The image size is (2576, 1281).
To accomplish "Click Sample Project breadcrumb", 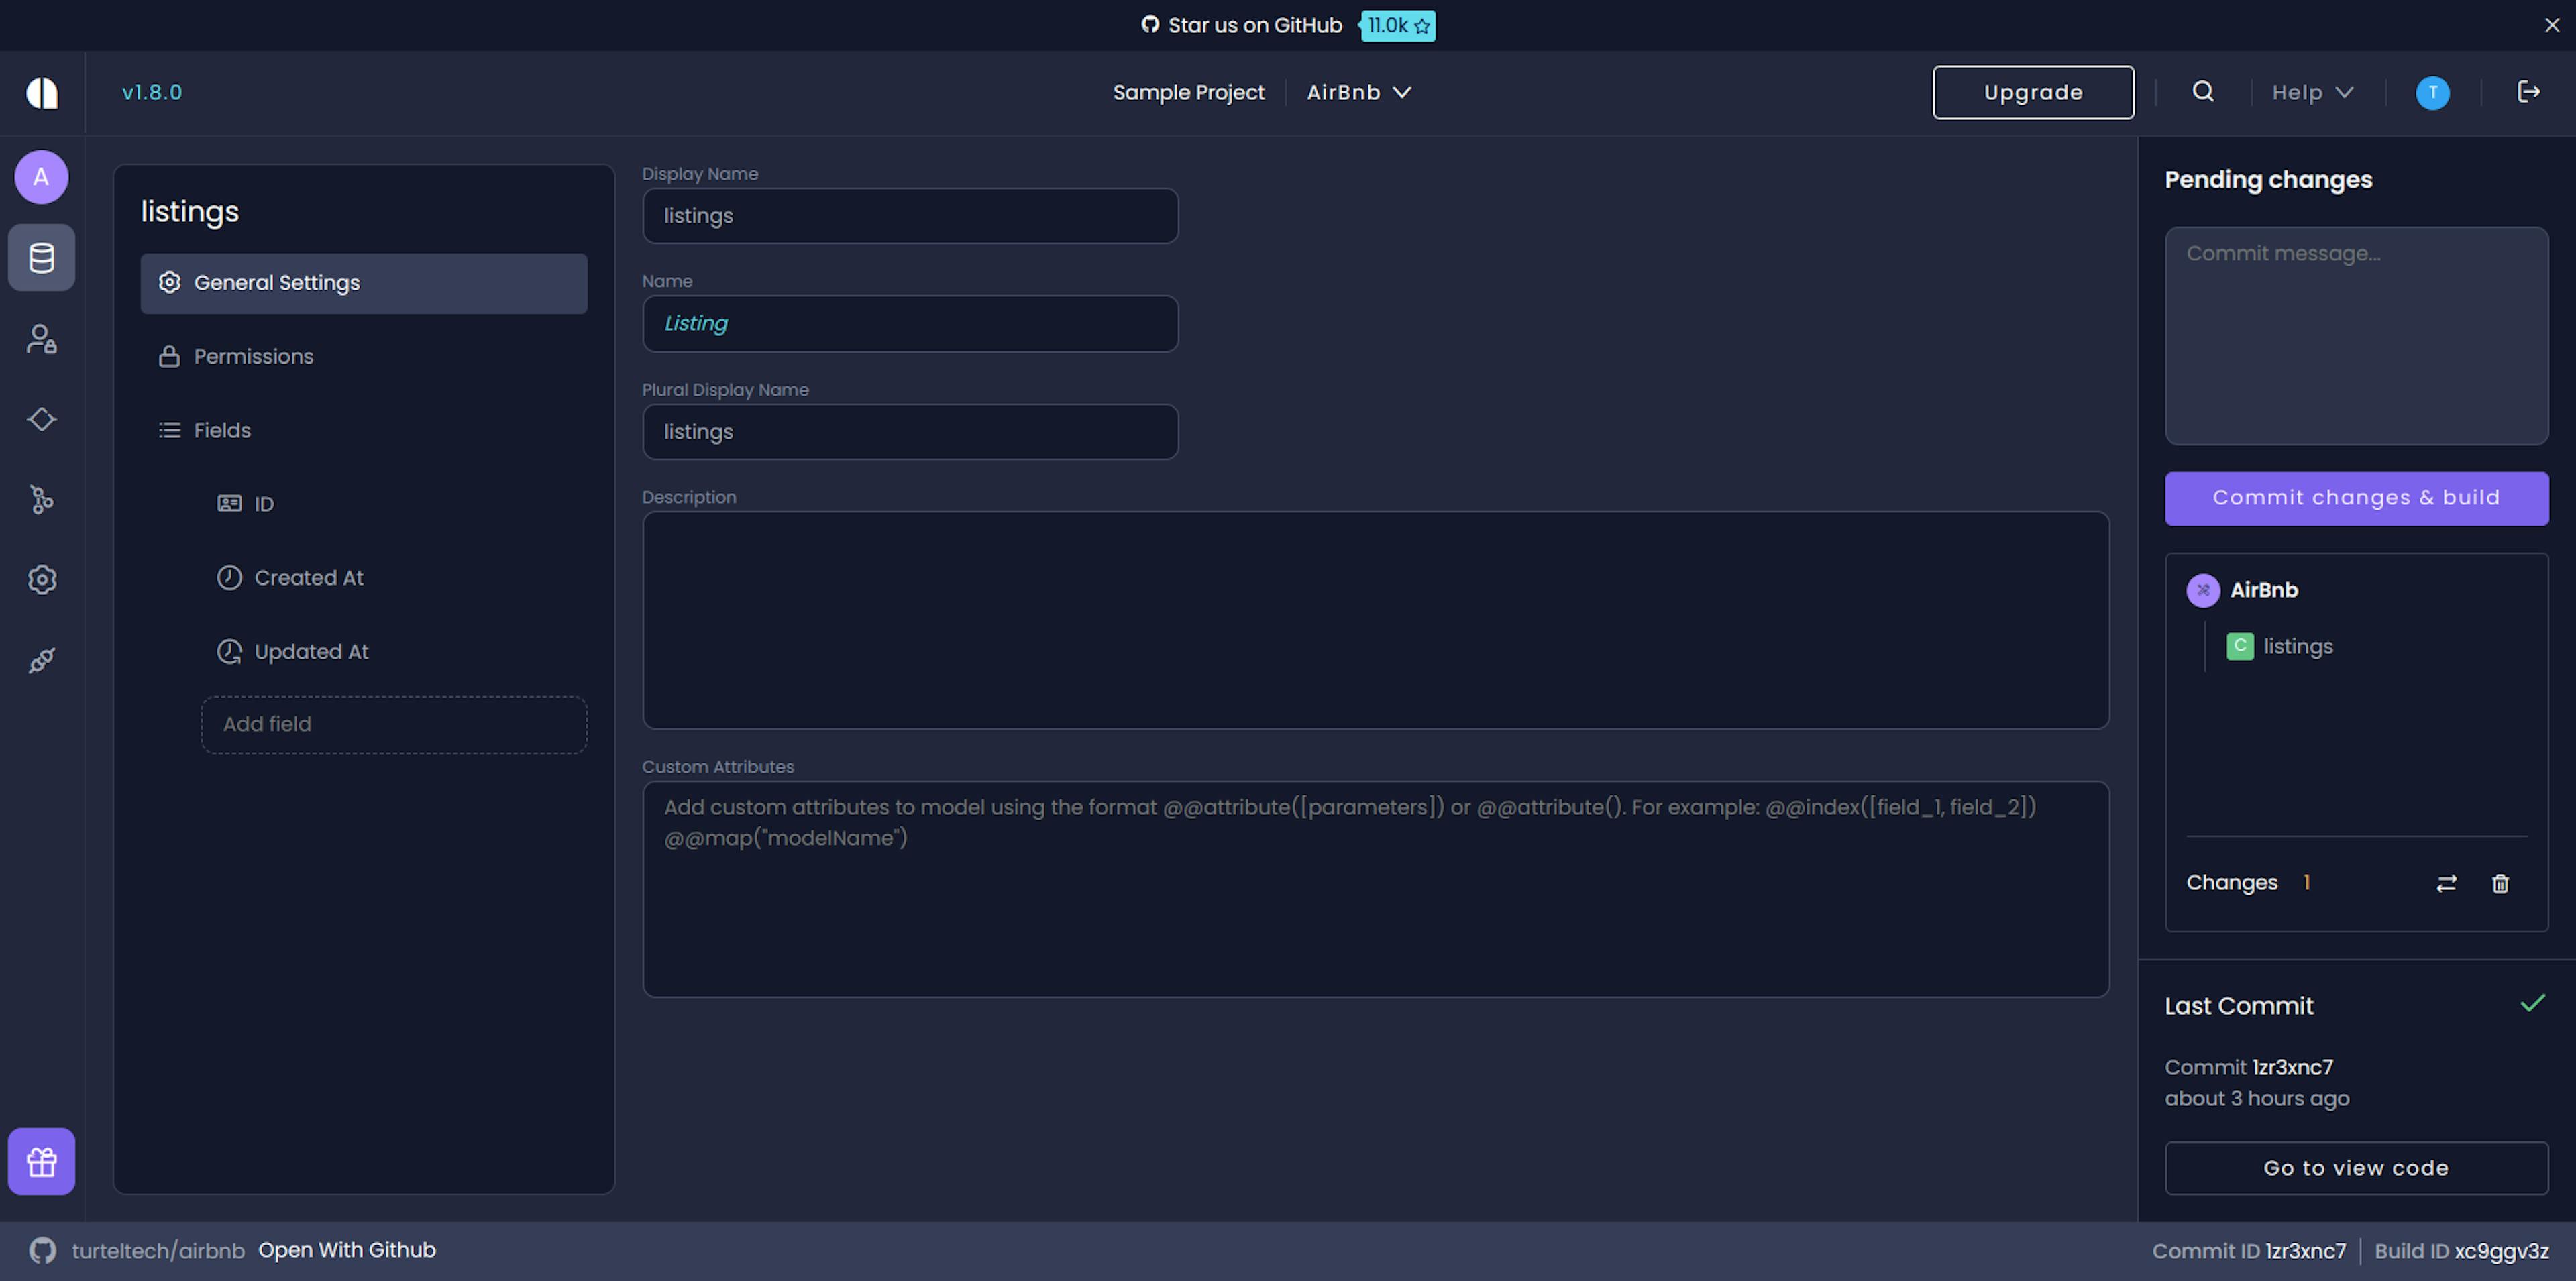I will pos(1188,92).
